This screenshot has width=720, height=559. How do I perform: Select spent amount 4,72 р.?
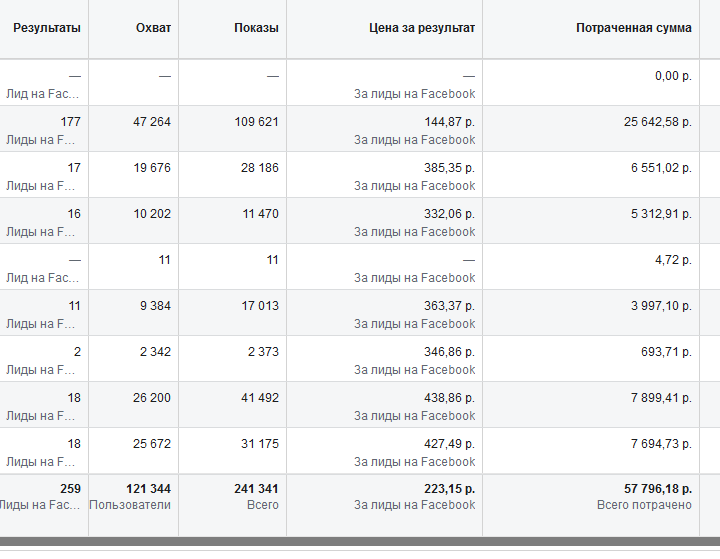tap(673, 260)
